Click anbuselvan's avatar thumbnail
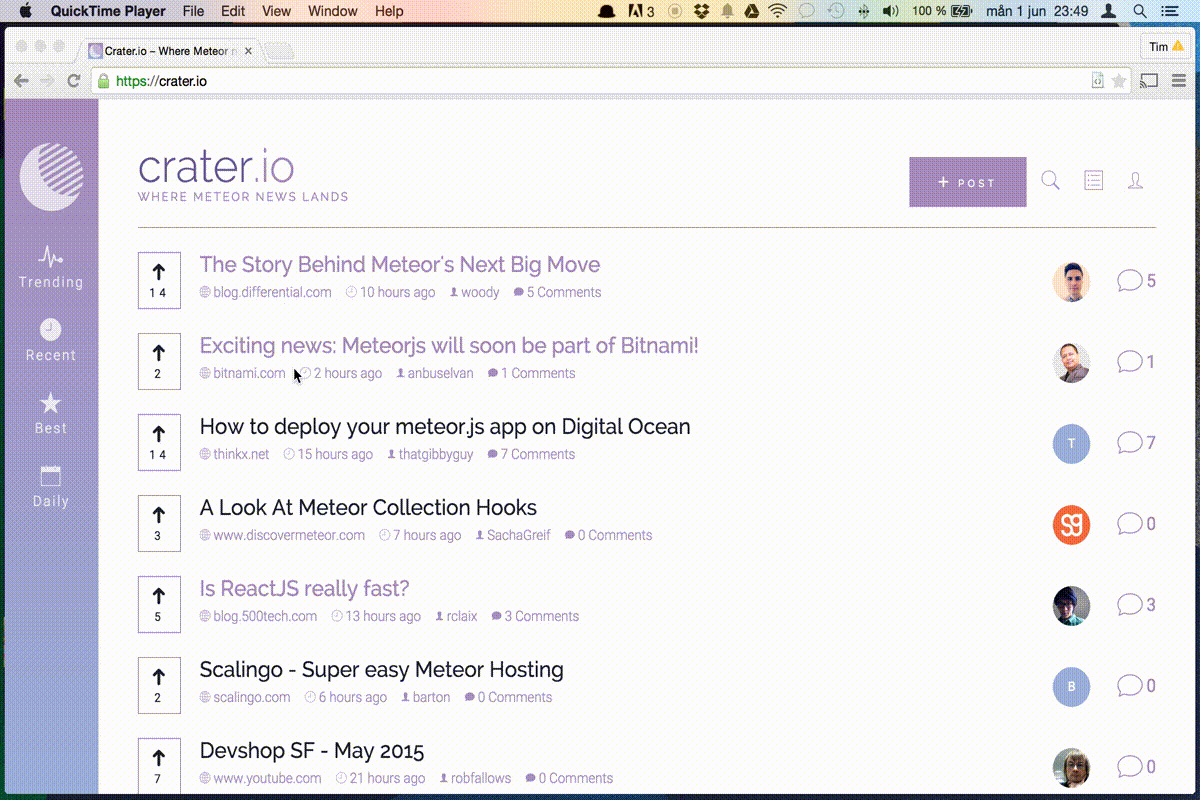The height and width of the screenshot is (800, 1200). [1071, 362]
